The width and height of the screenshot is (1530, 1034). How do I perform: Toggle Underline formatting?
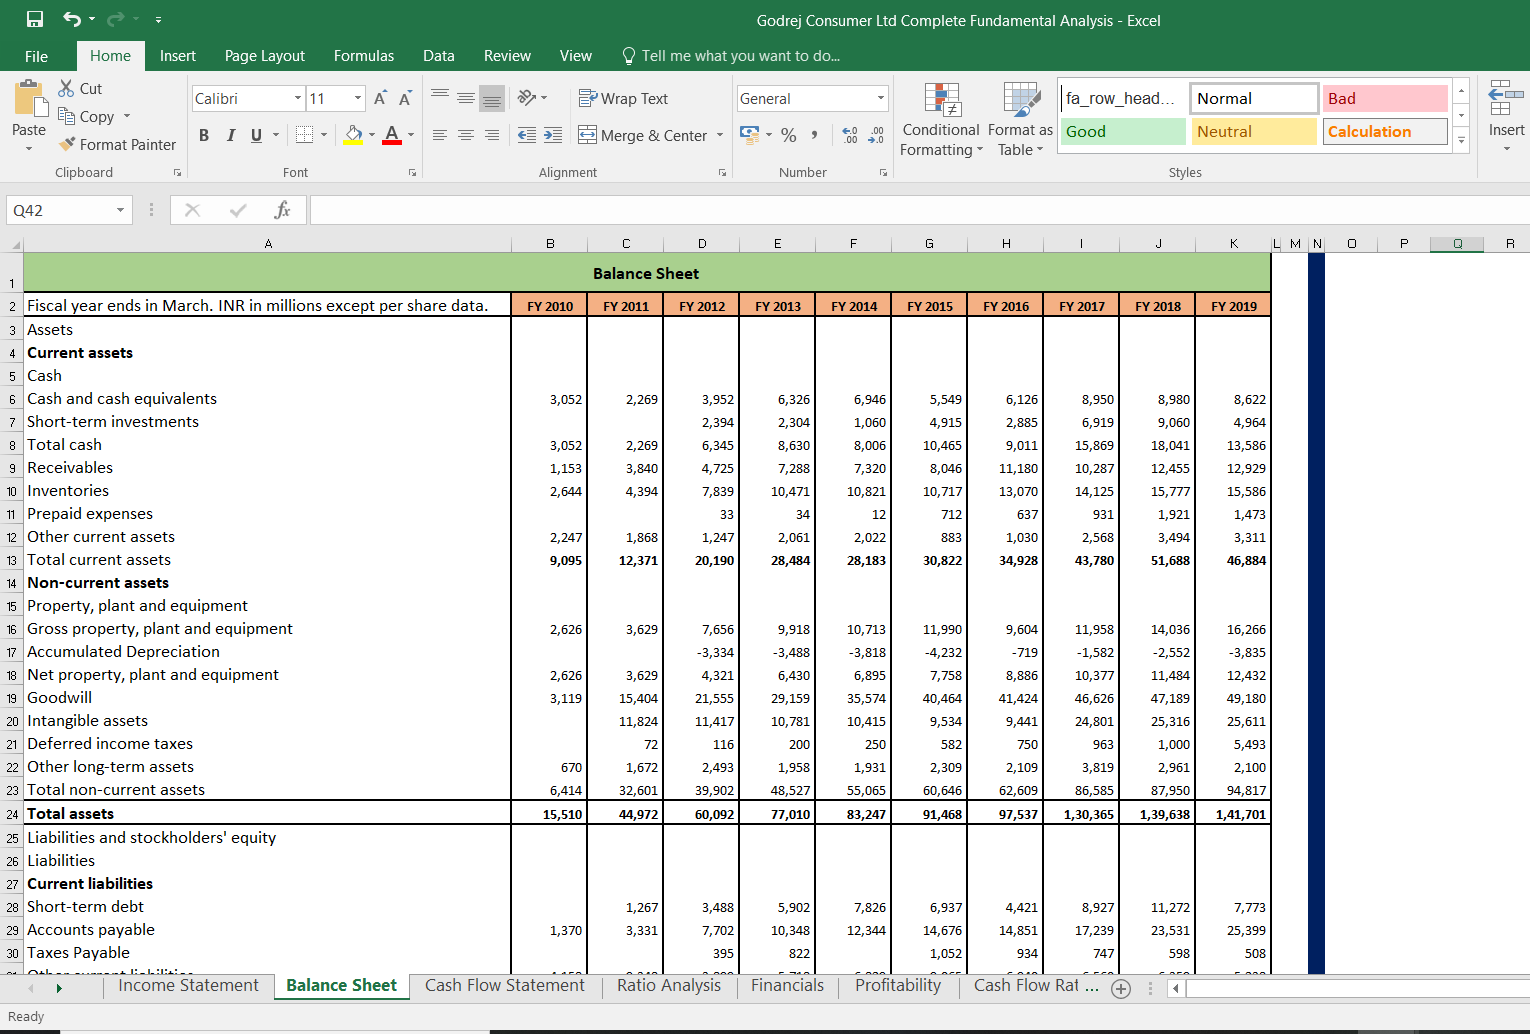[x=257, y=135]
